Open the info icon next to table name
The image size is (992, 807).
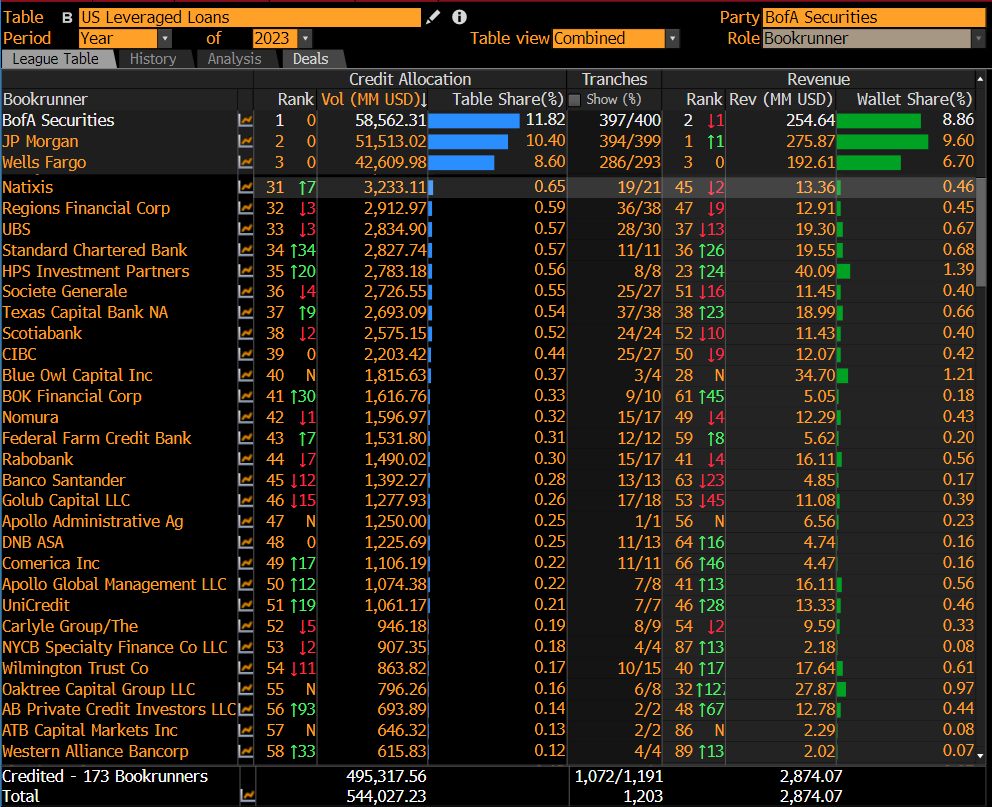(x=459, y=17)
